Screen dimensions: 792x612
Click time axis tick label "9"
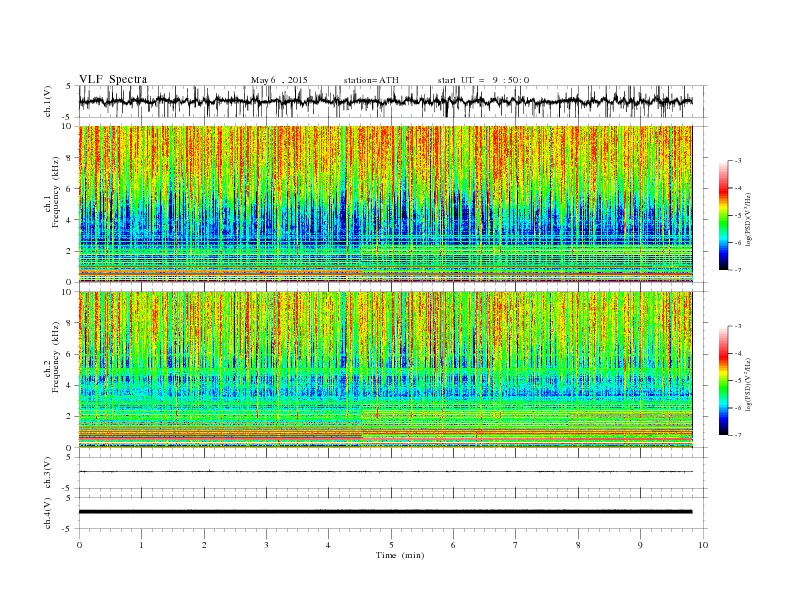pyautogui.click(x=640, y=545)
